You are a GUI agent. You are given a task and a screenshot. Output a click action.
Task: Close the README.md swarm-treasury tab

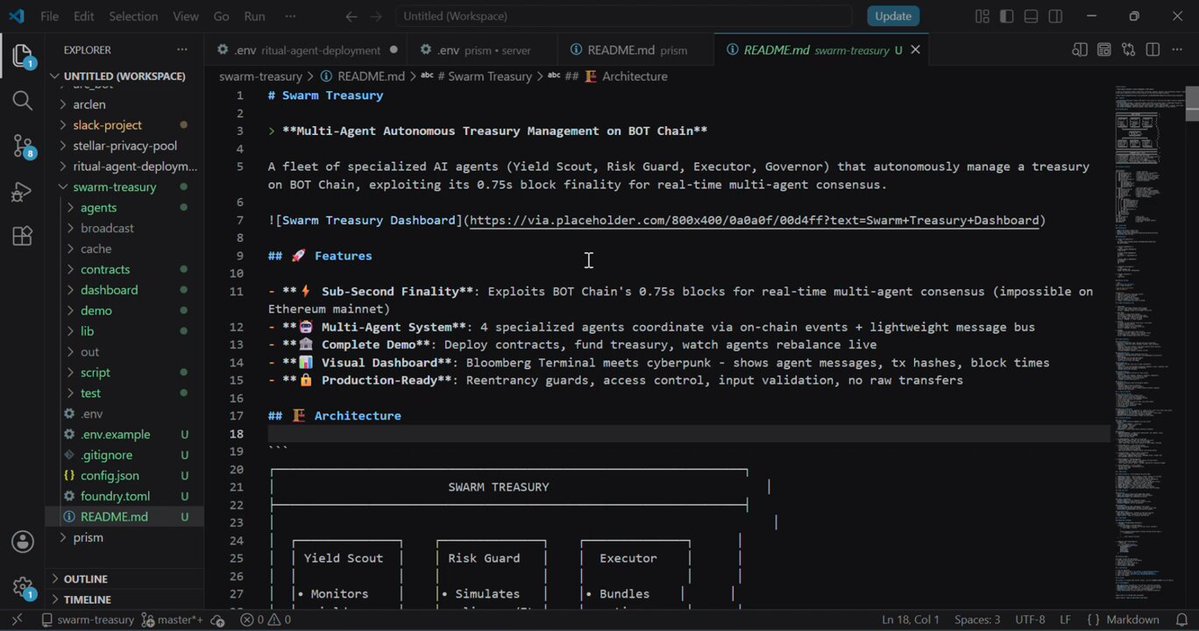pyautogui.click(x=915, y=50)
